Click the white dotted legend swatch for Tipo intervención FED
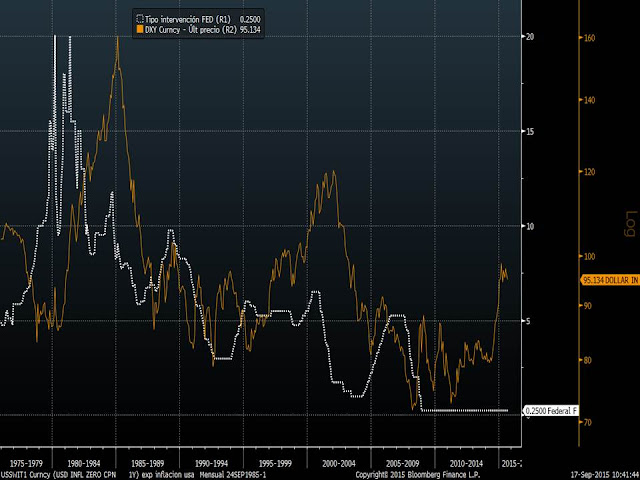The width and height of the screenshot is (640, 480). click(x=140, y=19)
